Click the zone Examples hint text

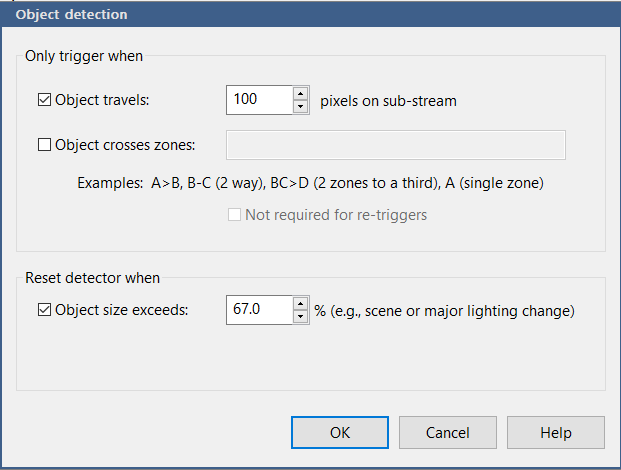pyautogui.click(x=310, y=183)
